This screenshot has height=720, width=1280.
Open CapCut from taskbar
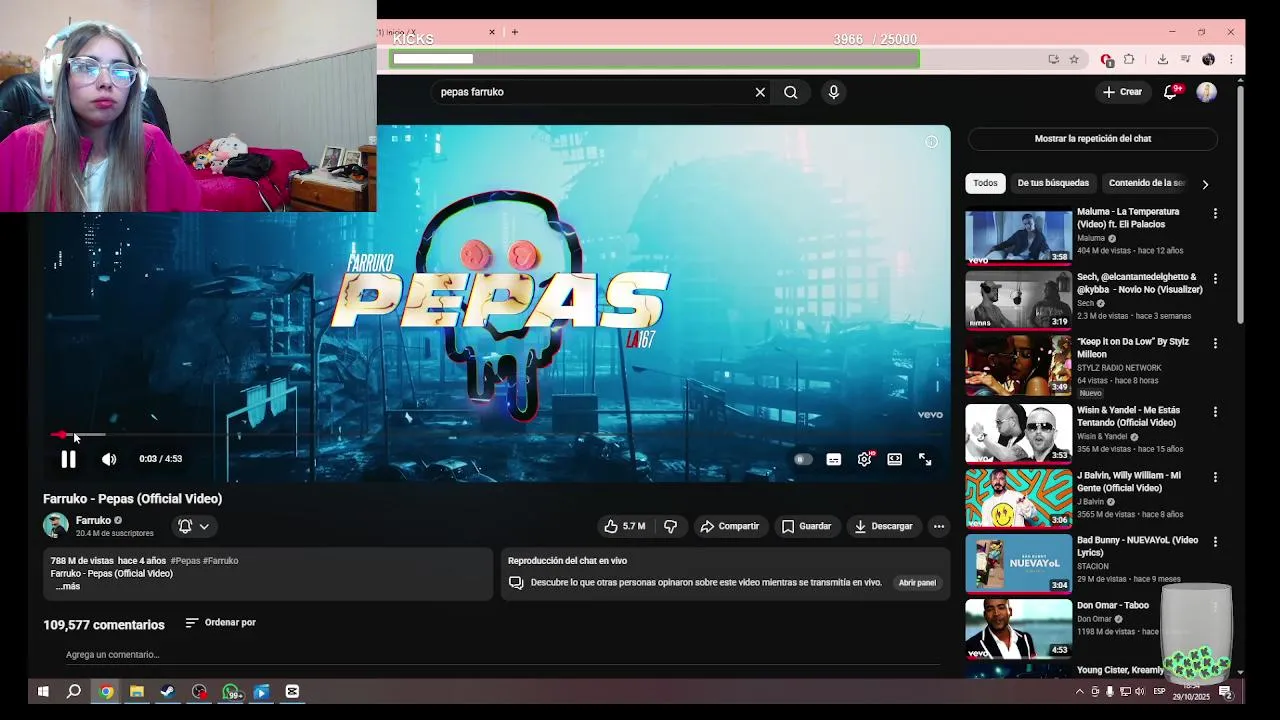click(292, 691)
